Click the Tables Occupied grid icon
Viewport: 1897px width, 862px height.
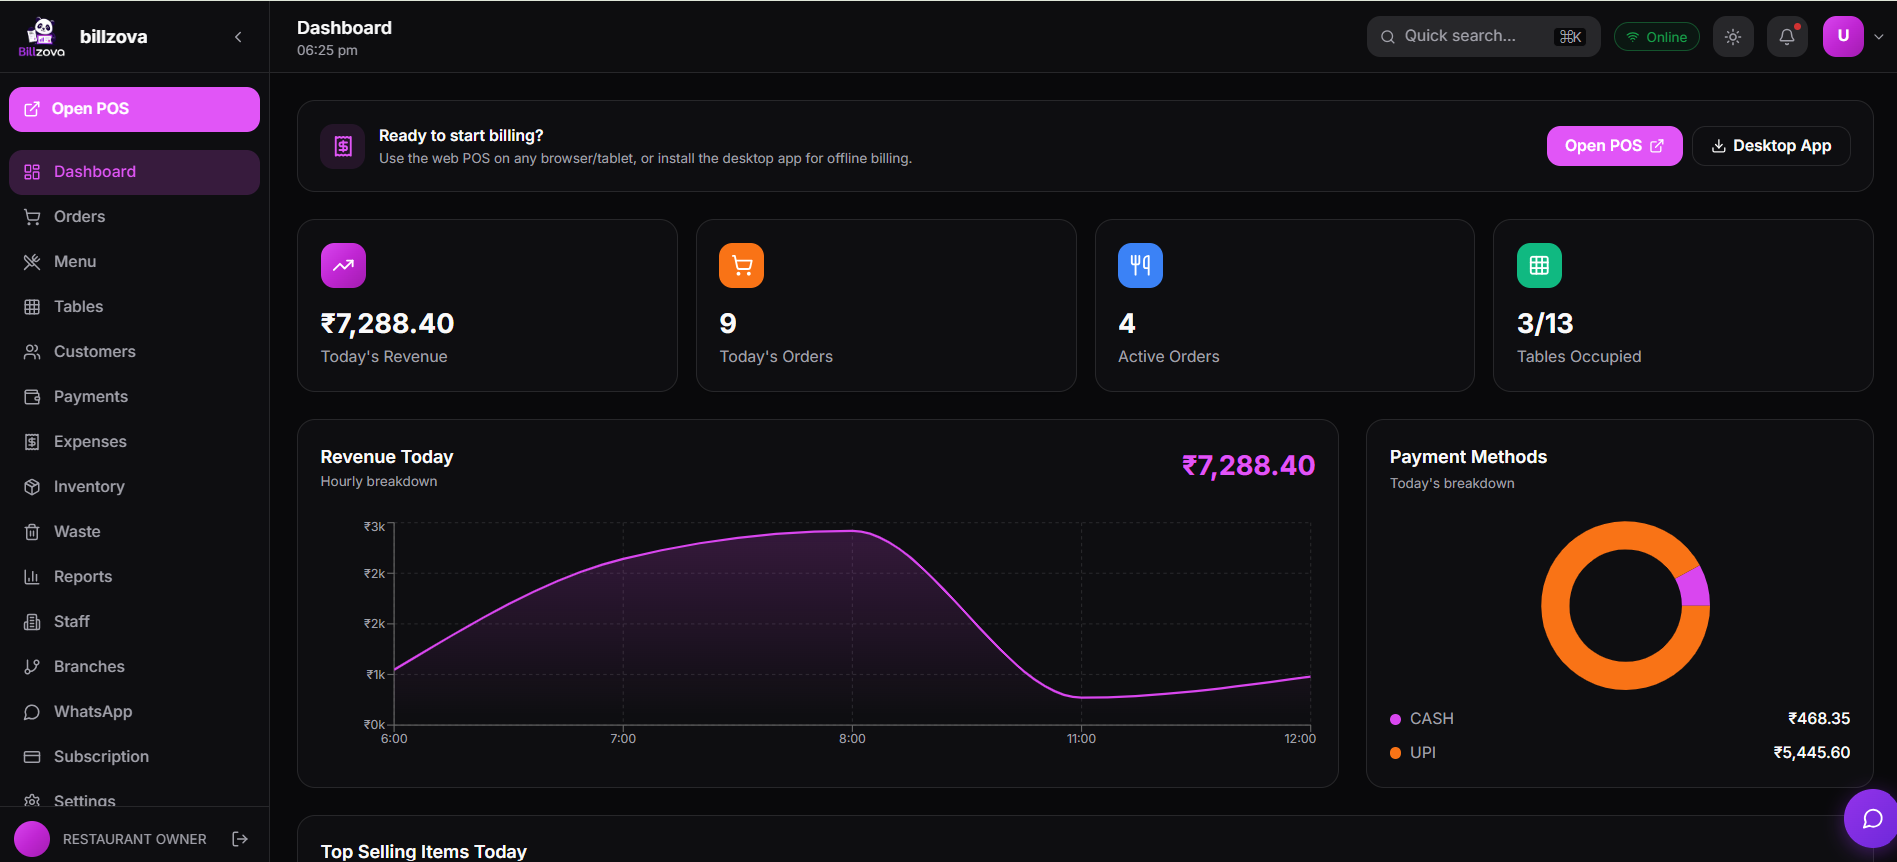tap(1539, 266)
